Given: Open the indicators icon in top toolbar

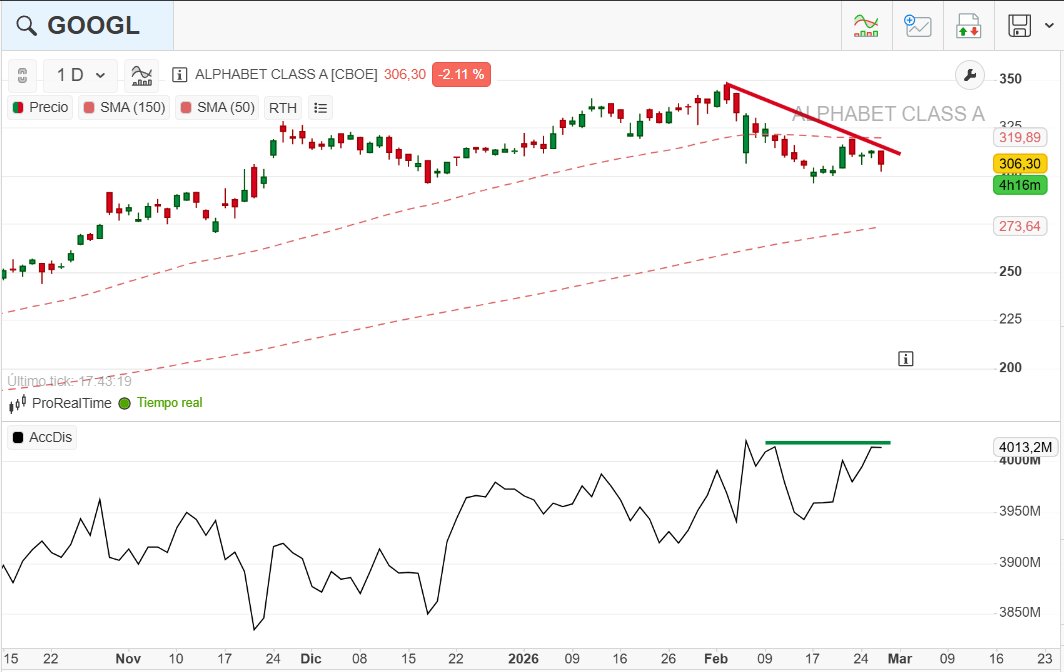Looking at the screenshot, I should [x=866, y=26].
